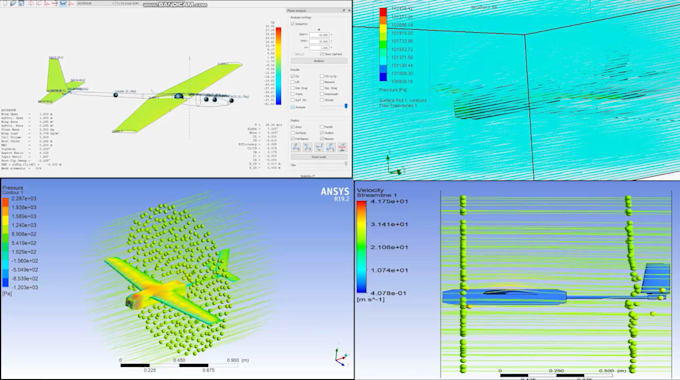Enable the Lift results checkbox
The height and width of the screenshot is (380, 680).
(293, 82)
